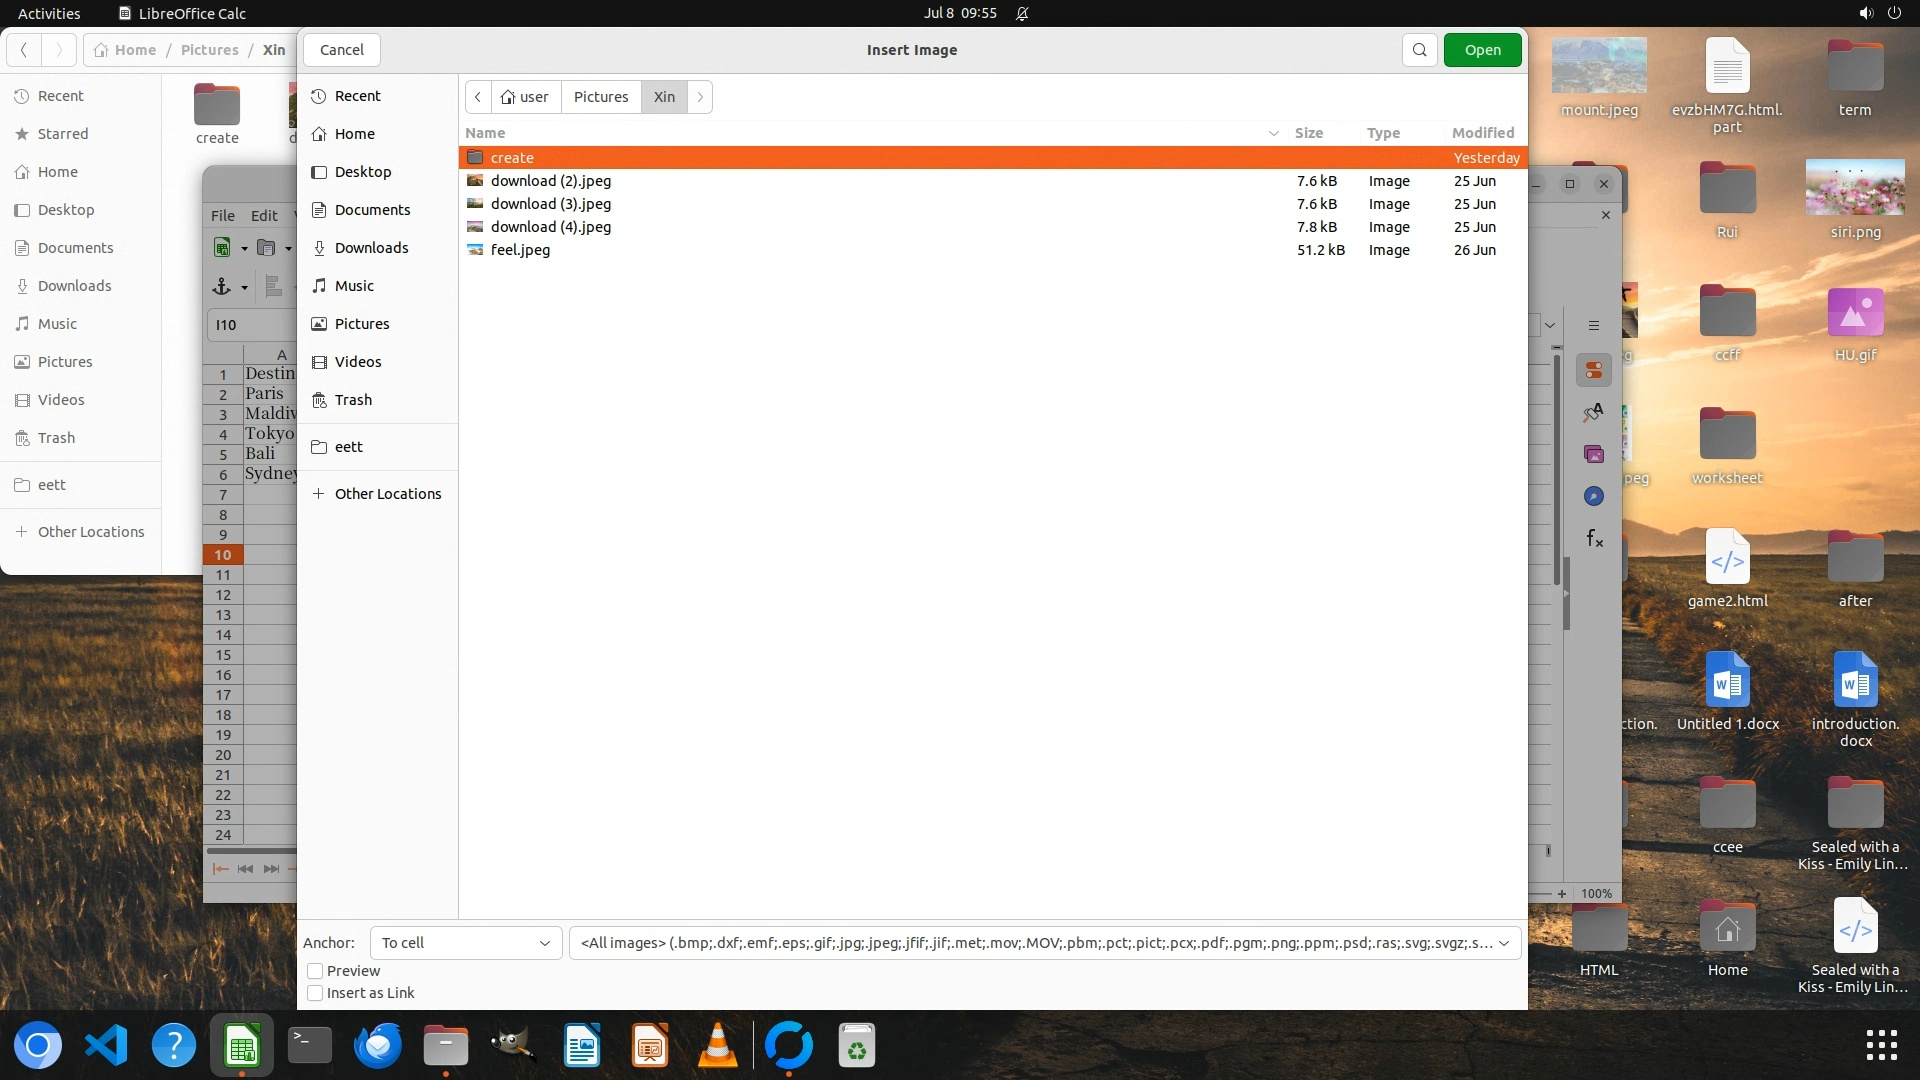The width and height of the screenshot is (1920, 1080).
Task: Launch VLC from the dock
Action: 717,1046
